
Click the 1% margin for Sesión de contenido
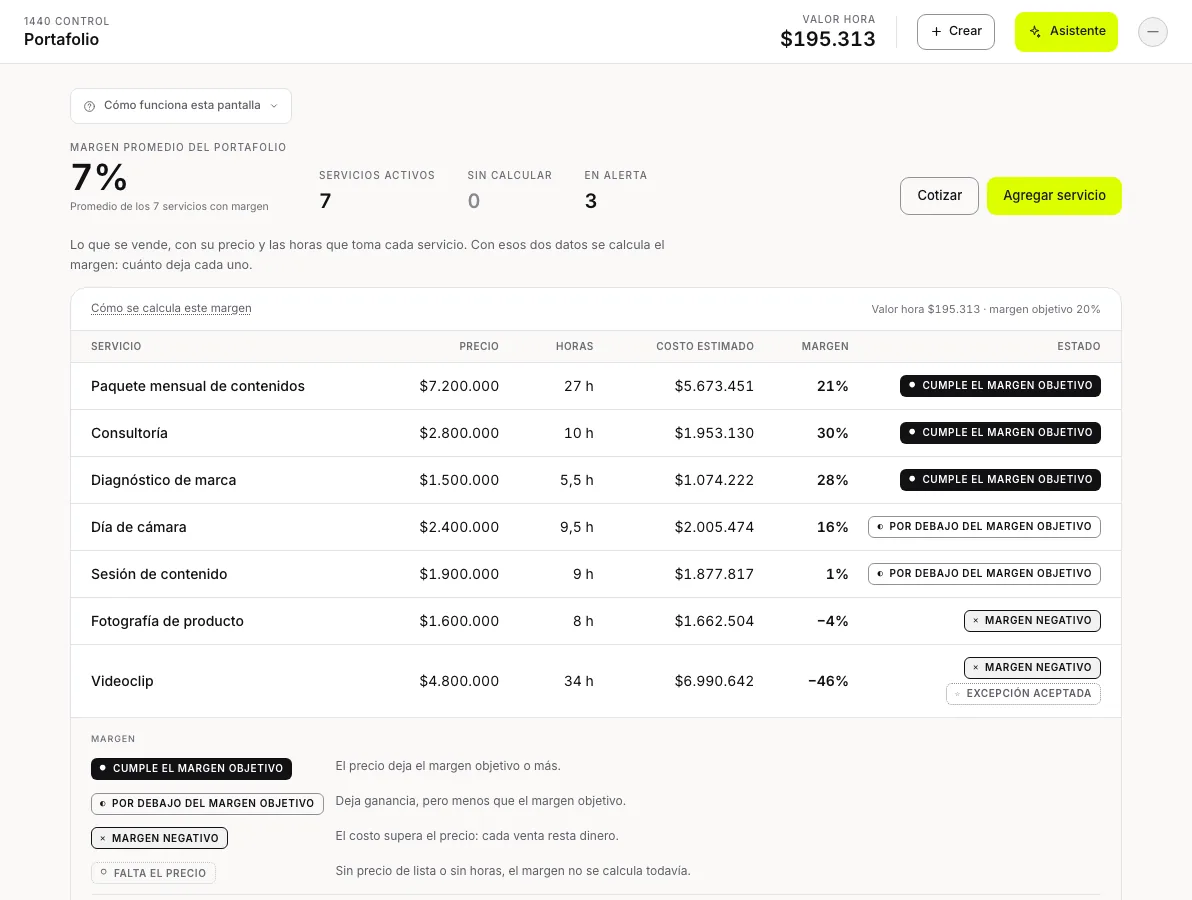coord(837,575)
